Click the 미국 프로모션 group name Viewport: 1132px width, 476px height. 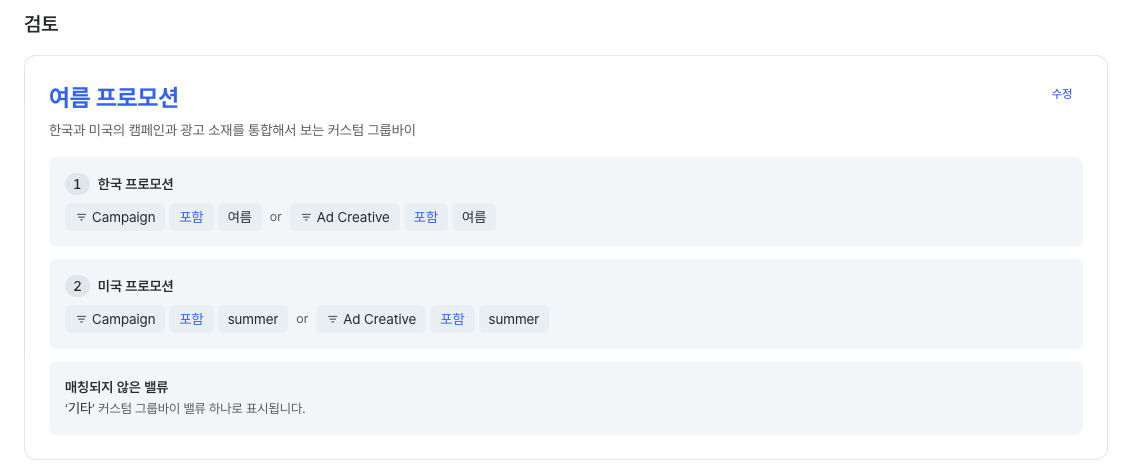136,286
